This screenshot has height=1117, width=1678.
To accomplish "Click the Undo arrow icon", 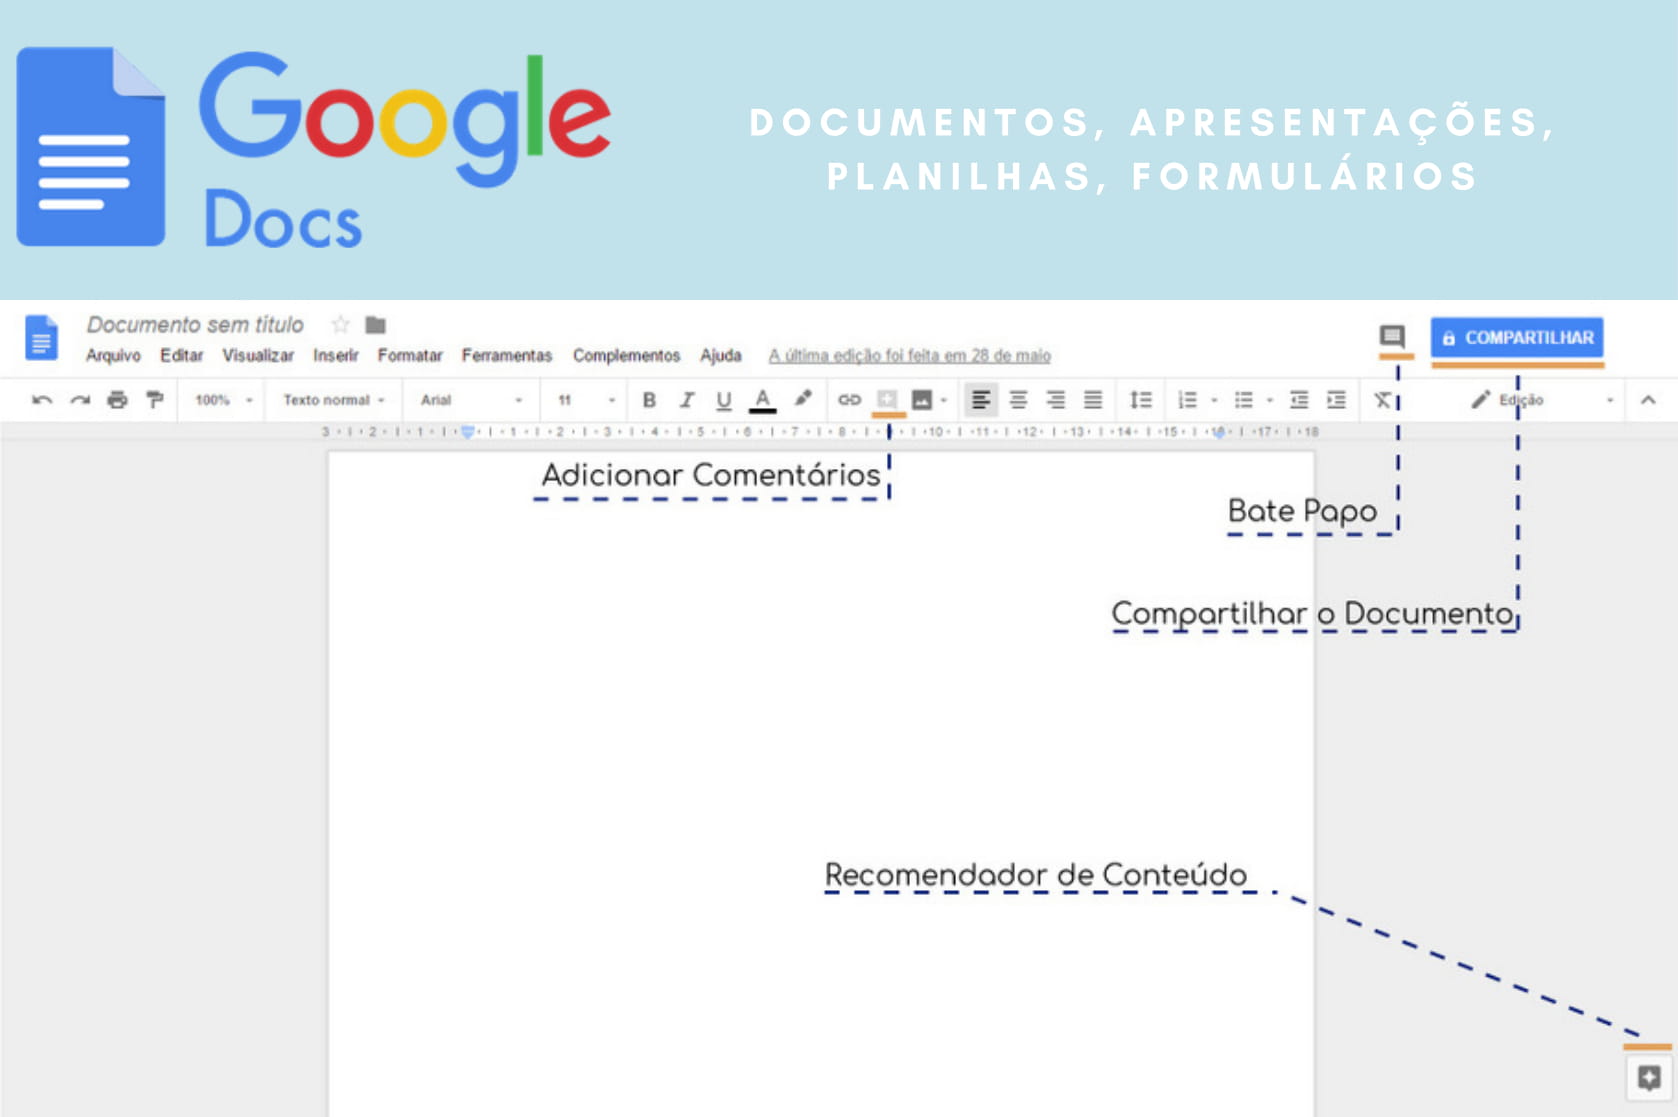I will point(42,400).
